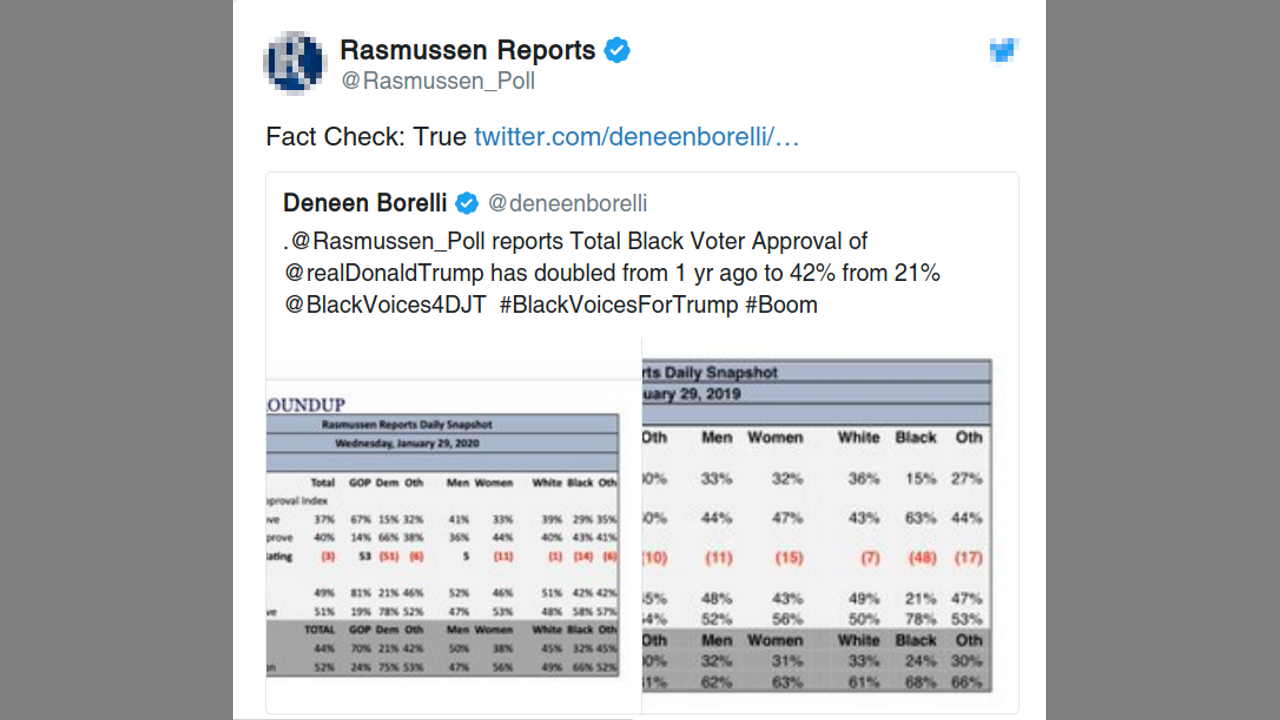Open the @Rasmussen_Poll handle under the name
The width and height of the screenshot is (1280, 720).
438,81
